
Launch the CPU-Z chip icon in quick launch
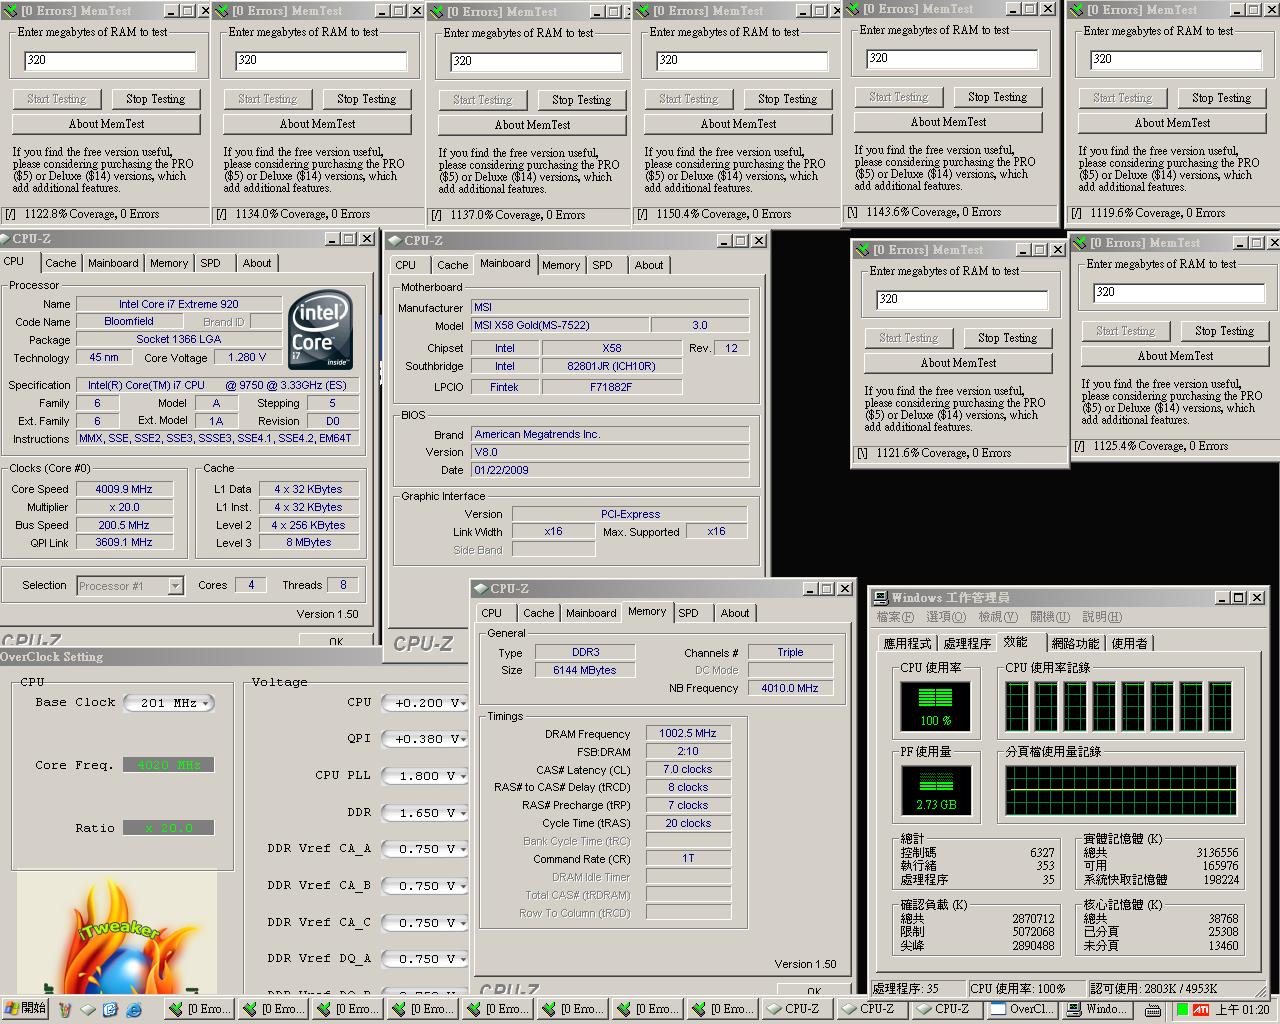(x=88, y=1009)
